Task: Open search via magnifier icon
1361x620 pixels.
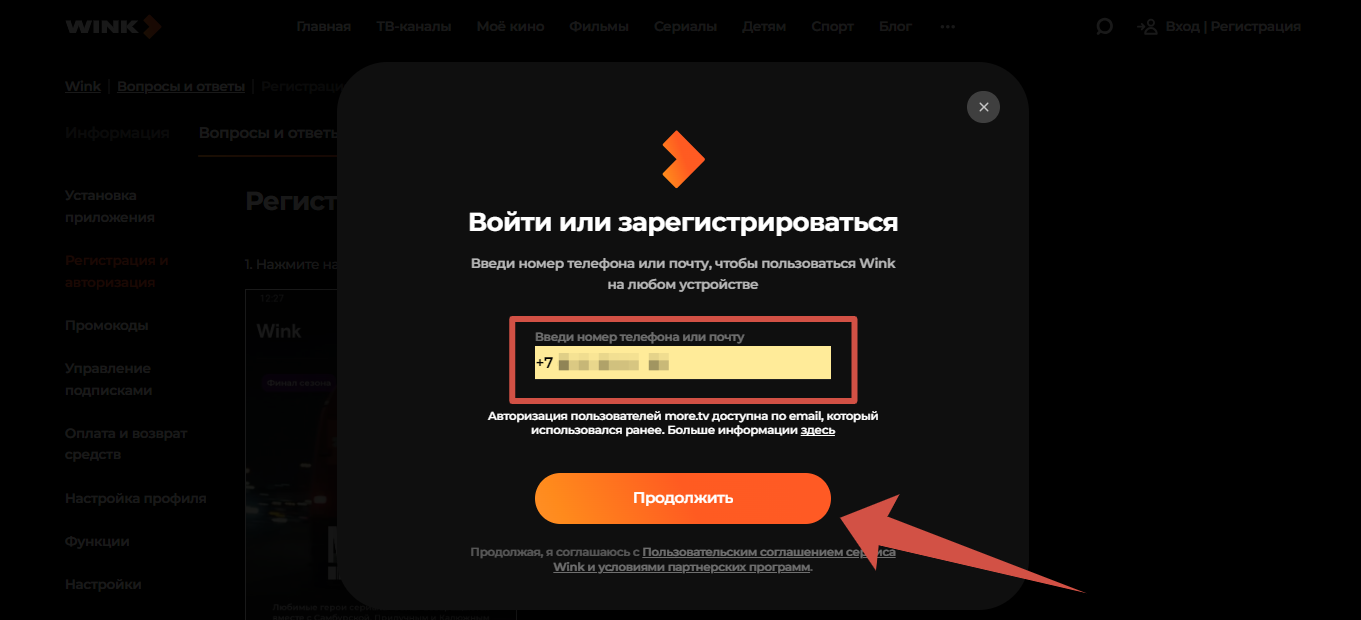Action: tap(1104, 27)
